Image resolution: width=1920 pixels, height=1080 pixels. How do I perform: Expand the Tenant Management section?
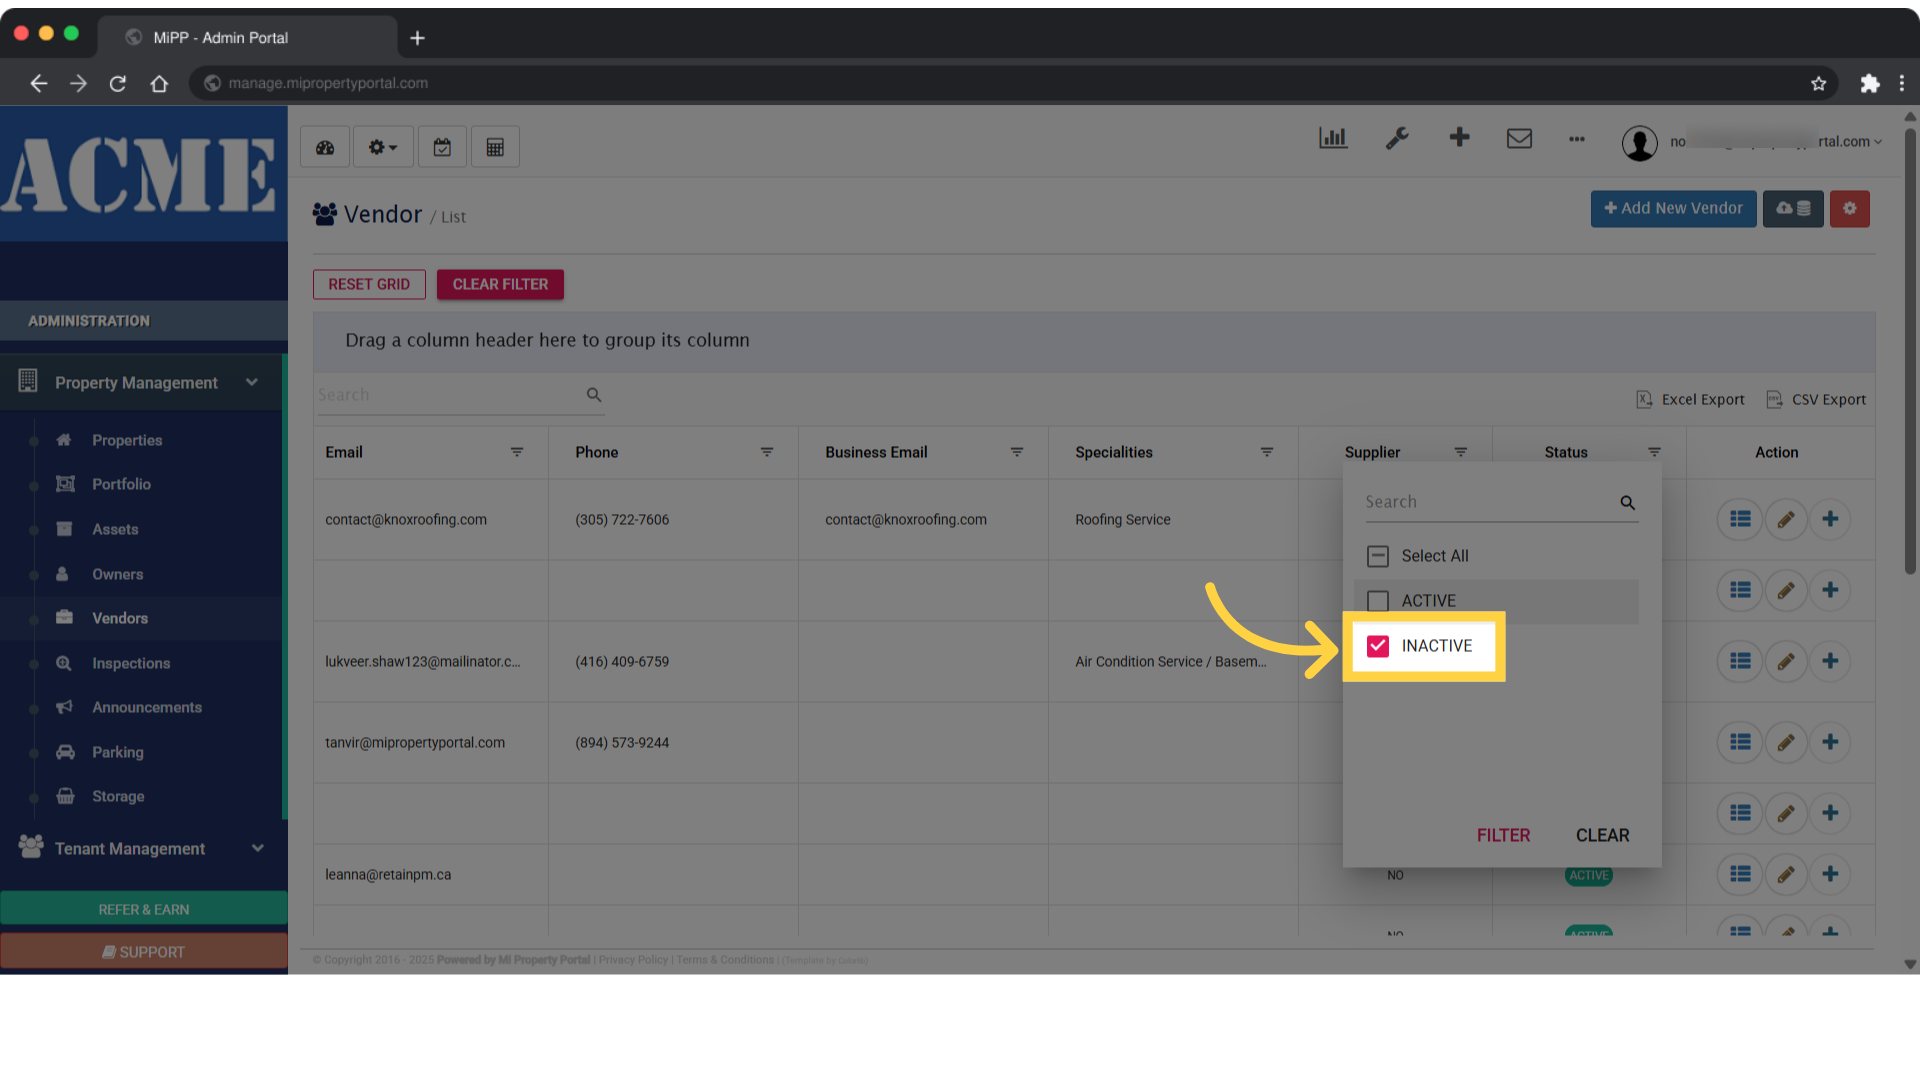(257, 848)
